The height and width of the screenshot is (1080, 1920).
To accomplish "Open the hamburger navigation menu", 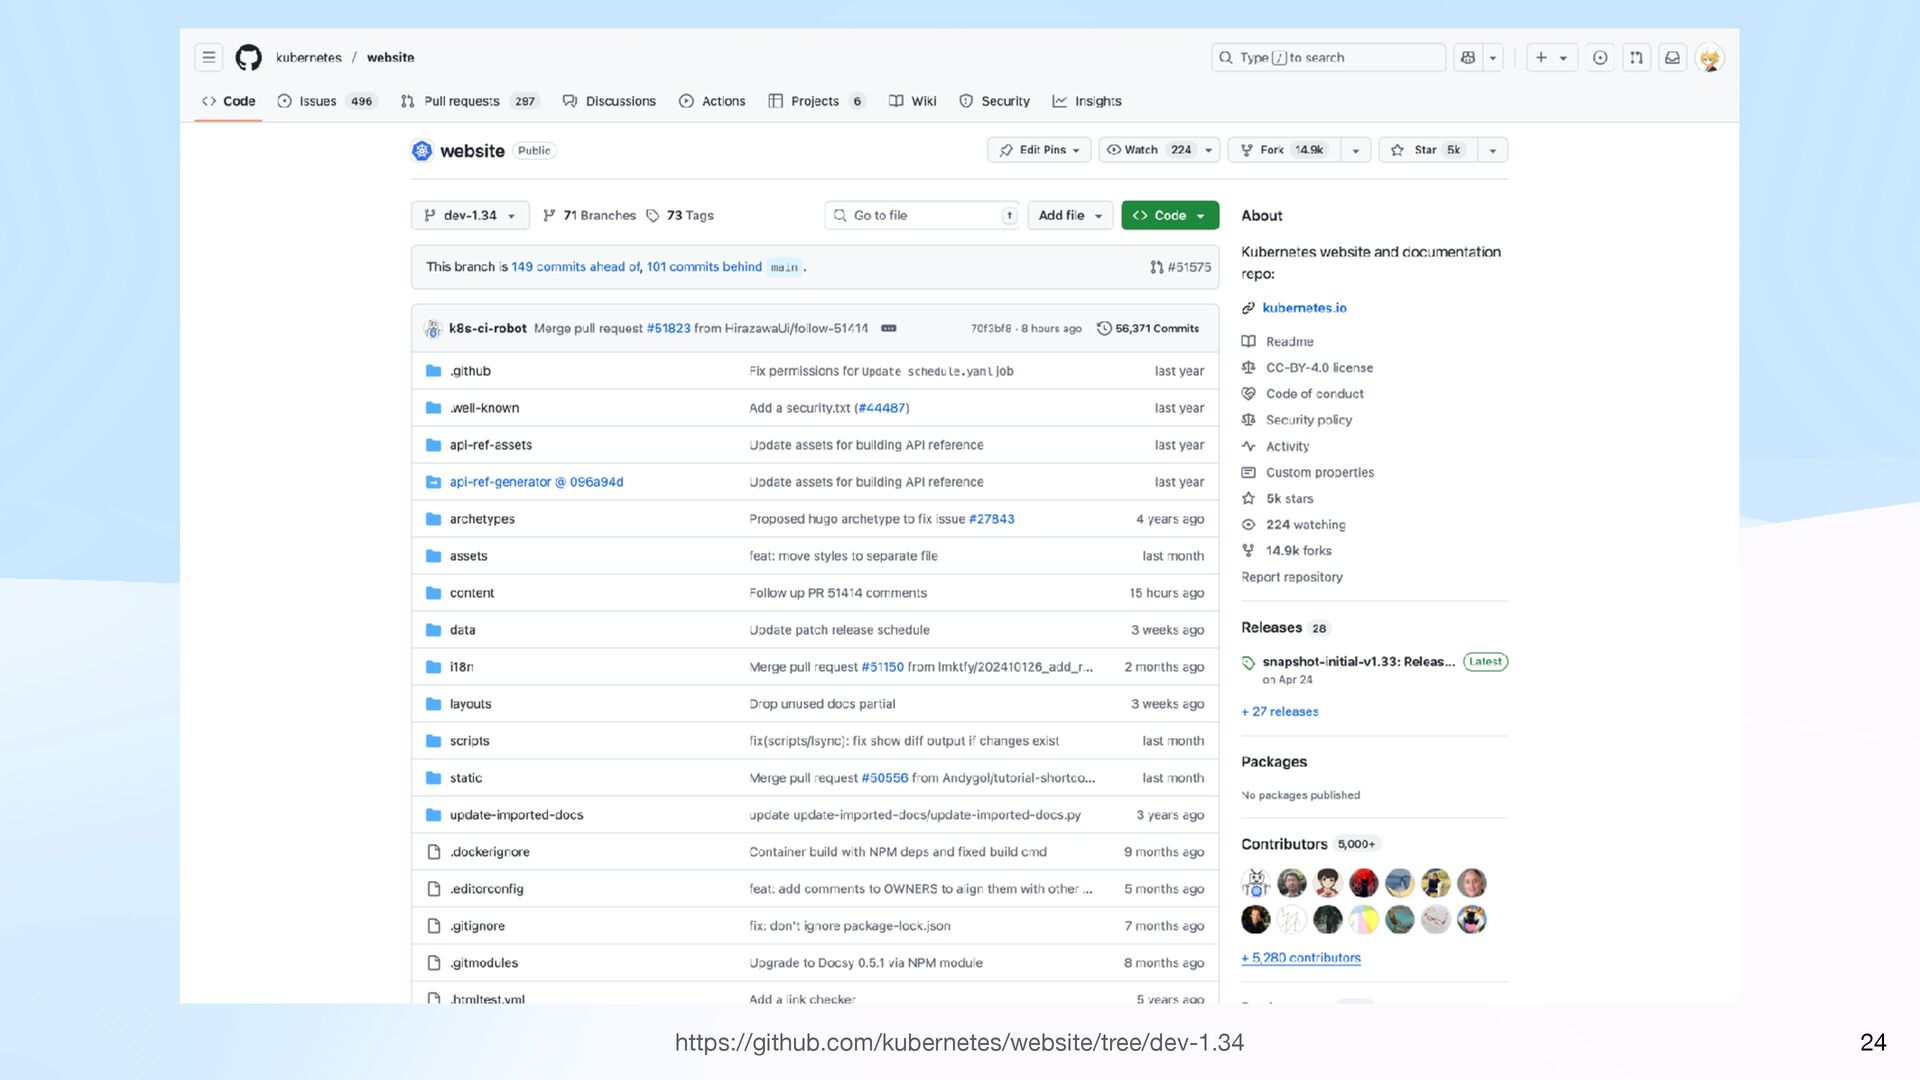I will 209,58.
